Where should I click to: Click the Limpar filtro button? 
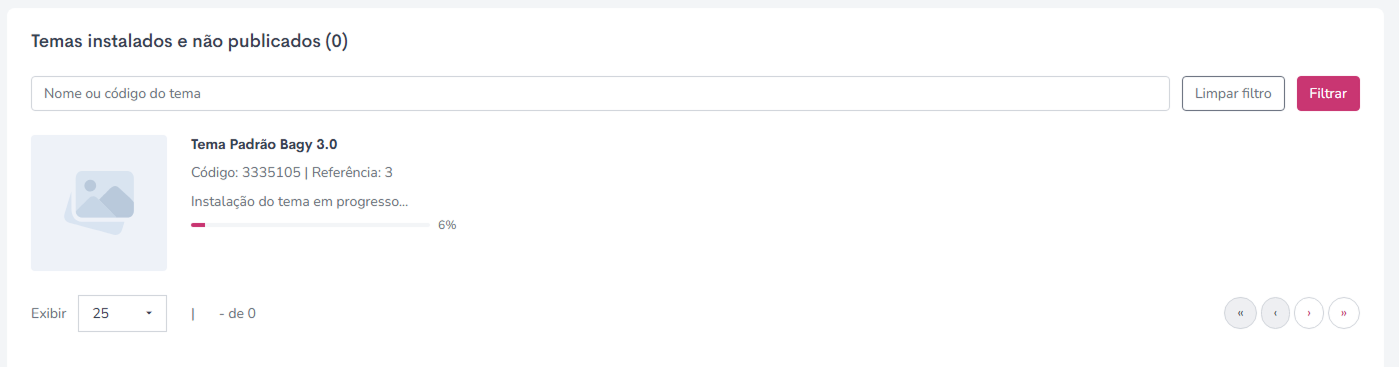[x=1233, y=93]
